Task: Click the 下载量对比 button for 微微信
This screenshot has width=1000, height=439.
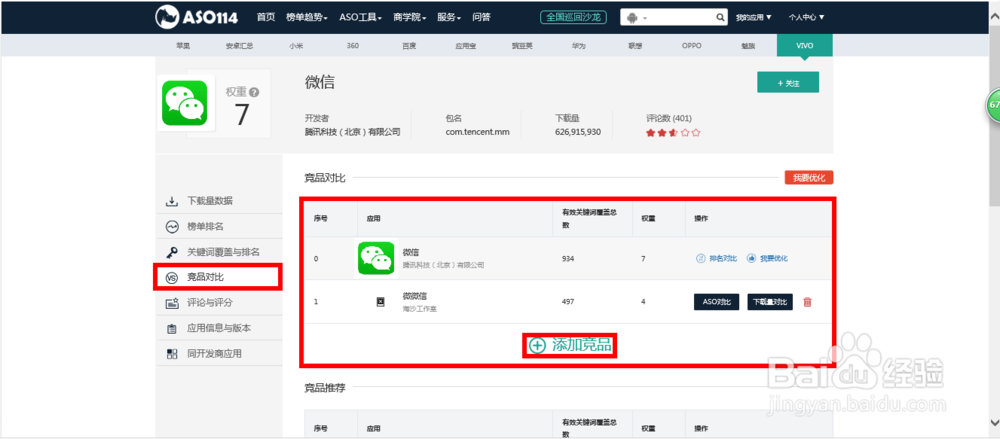Action: click(770, 302)
